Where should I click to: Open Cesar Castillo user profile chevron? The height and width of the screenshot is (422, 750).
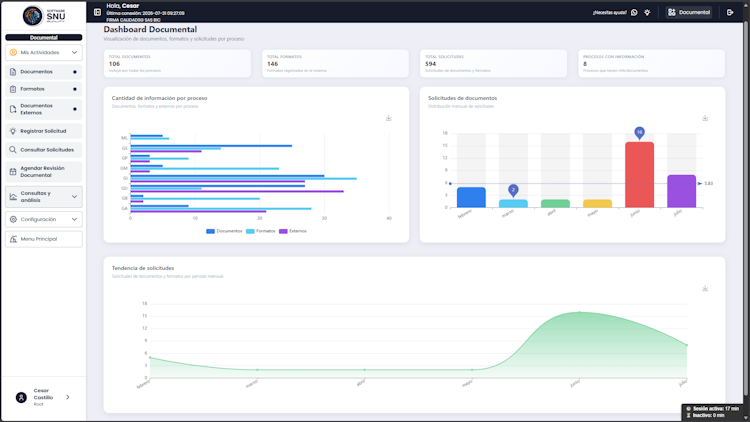coord(68,397)
